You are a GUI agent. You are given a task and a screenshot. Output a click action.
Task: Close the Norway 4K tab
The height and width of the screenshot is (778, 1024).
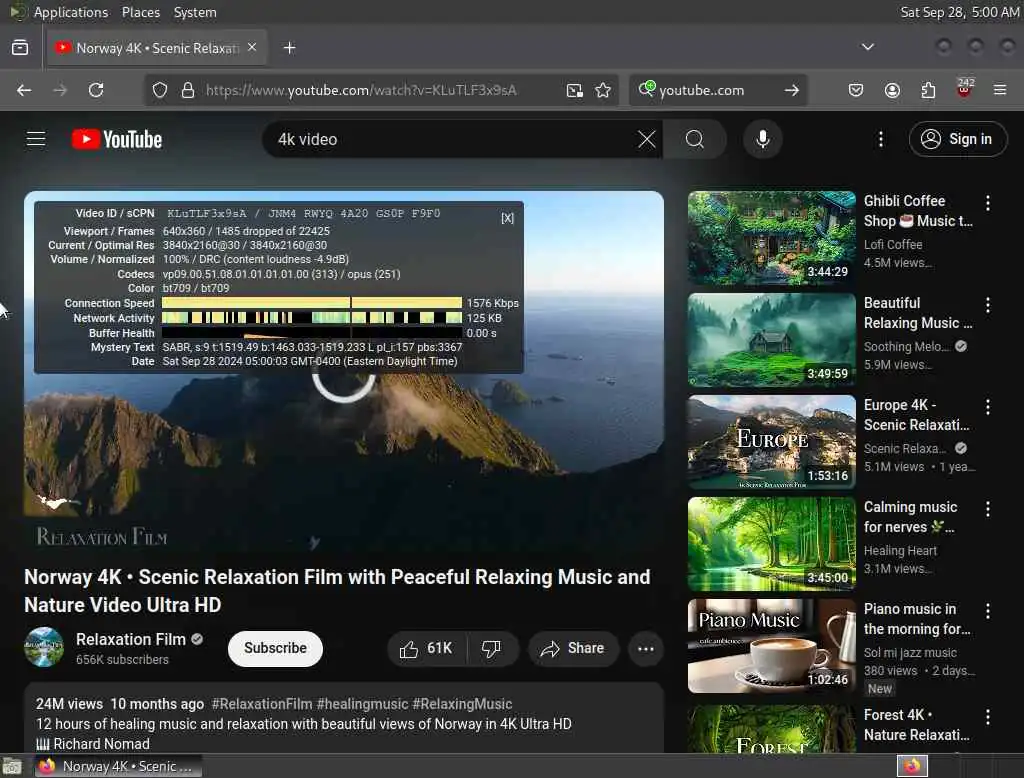pos(252,47)
